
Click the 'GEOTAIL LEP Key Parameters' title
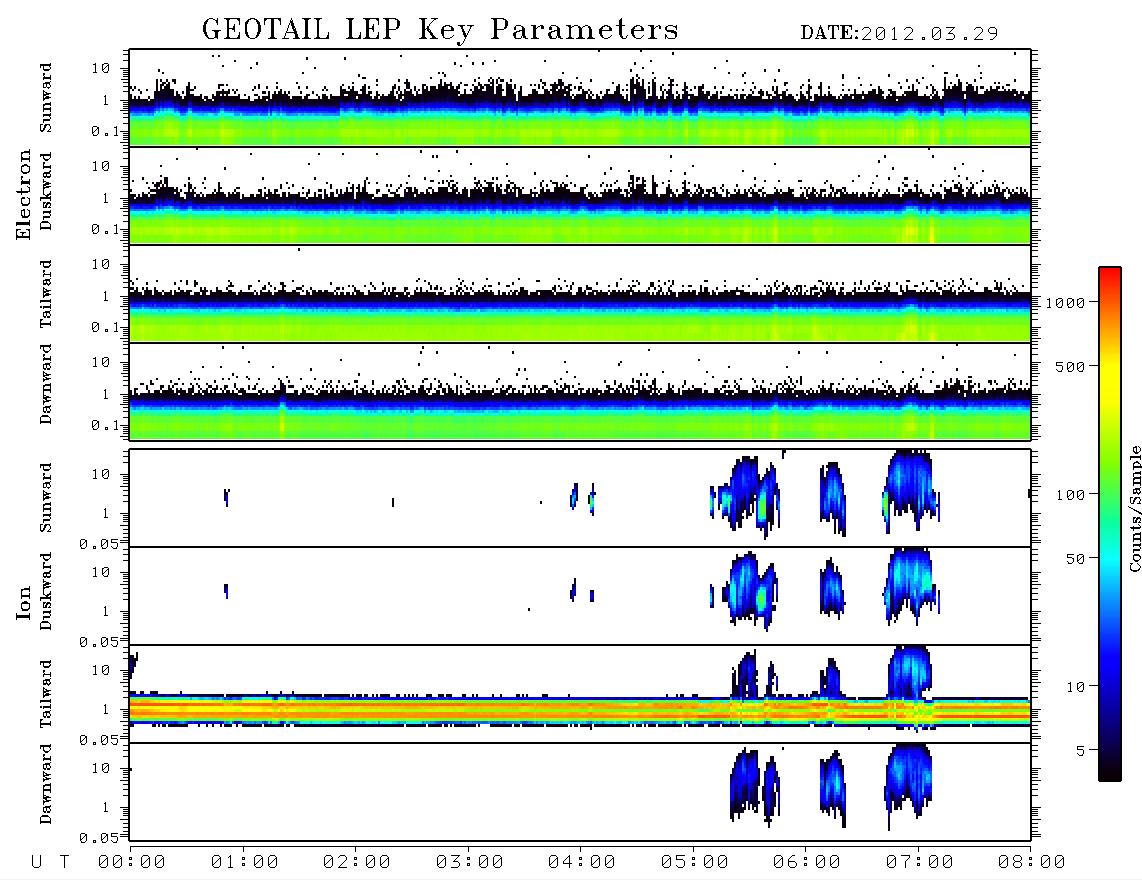pos(440,30)
